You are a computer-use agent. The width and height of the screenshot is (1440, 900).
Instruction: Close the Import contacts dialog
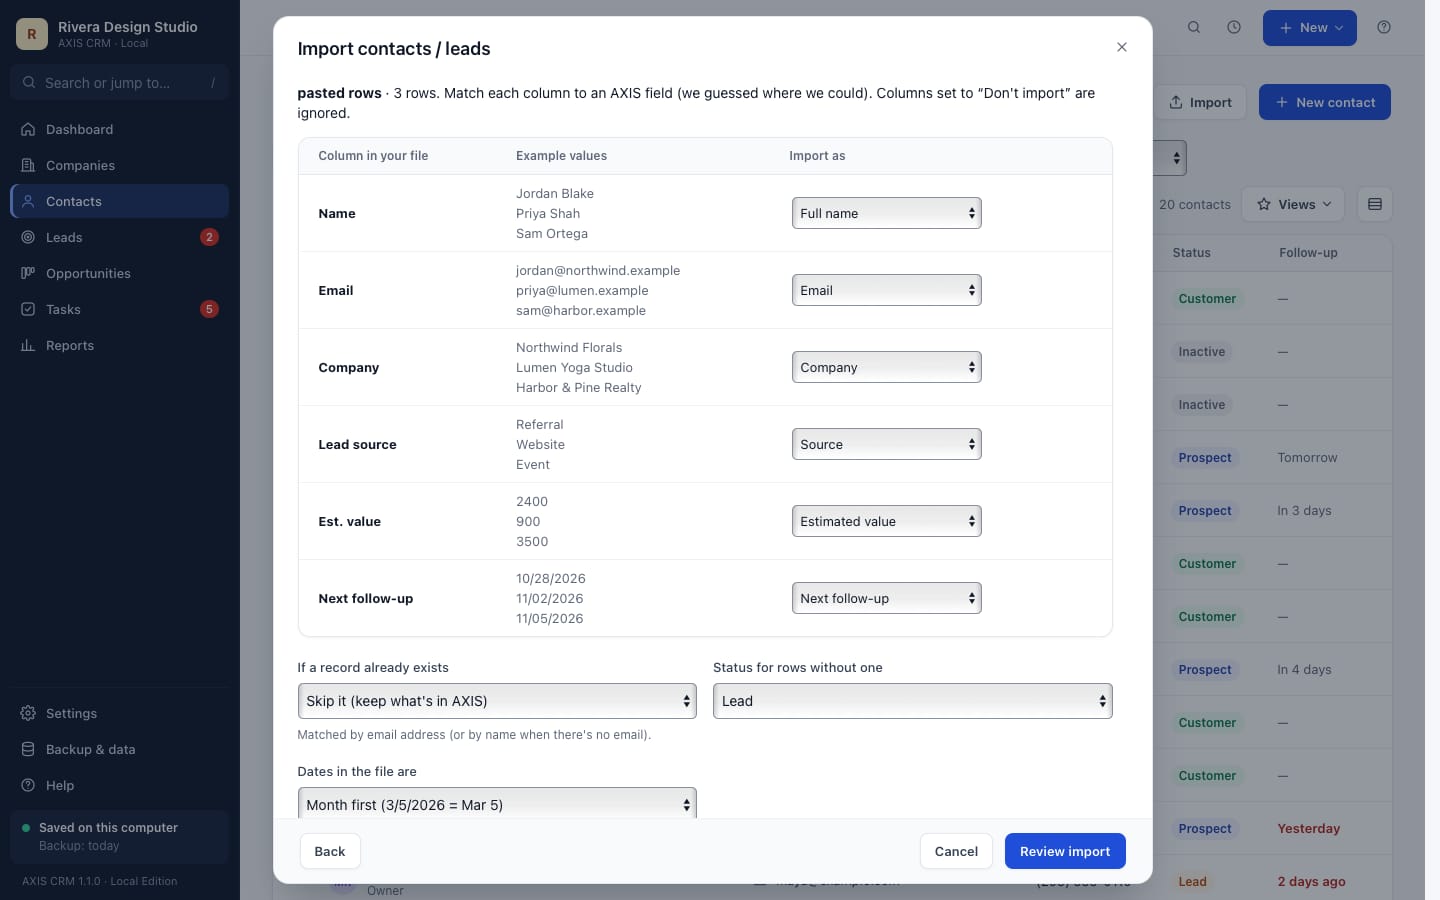1122,47
